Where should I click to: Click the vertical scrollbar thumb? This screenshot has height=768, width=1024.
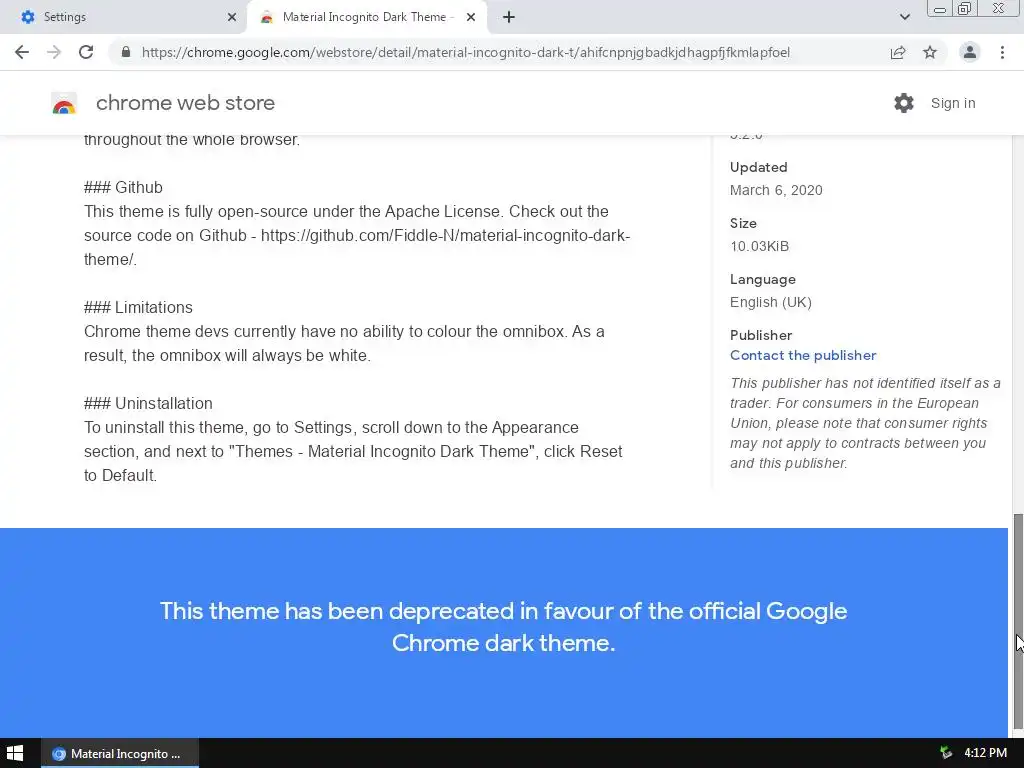click(1017, 620)
